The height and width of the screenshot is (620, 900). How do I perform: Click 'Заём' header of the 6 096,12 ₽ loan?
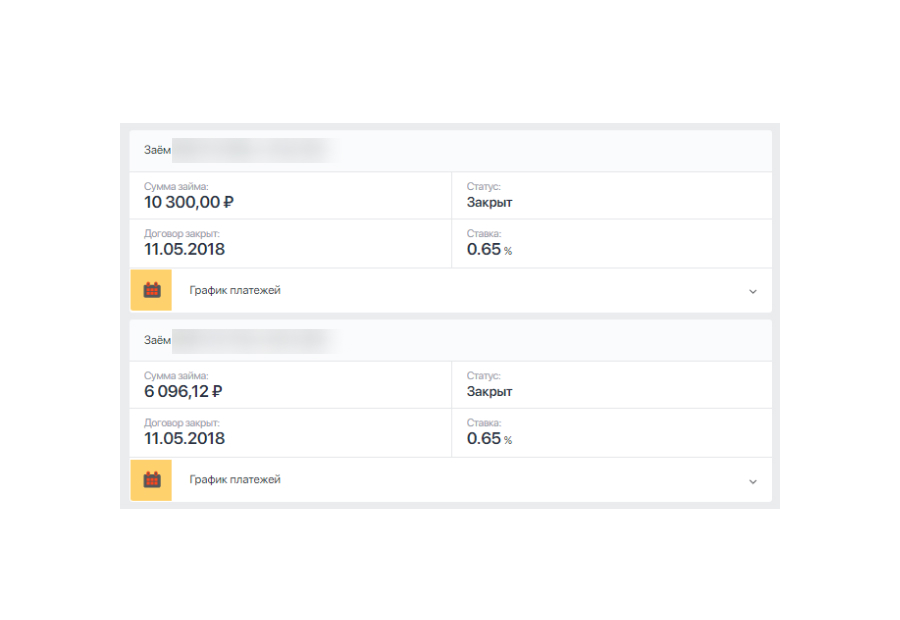pyautogui.click(x=157, y=340)
